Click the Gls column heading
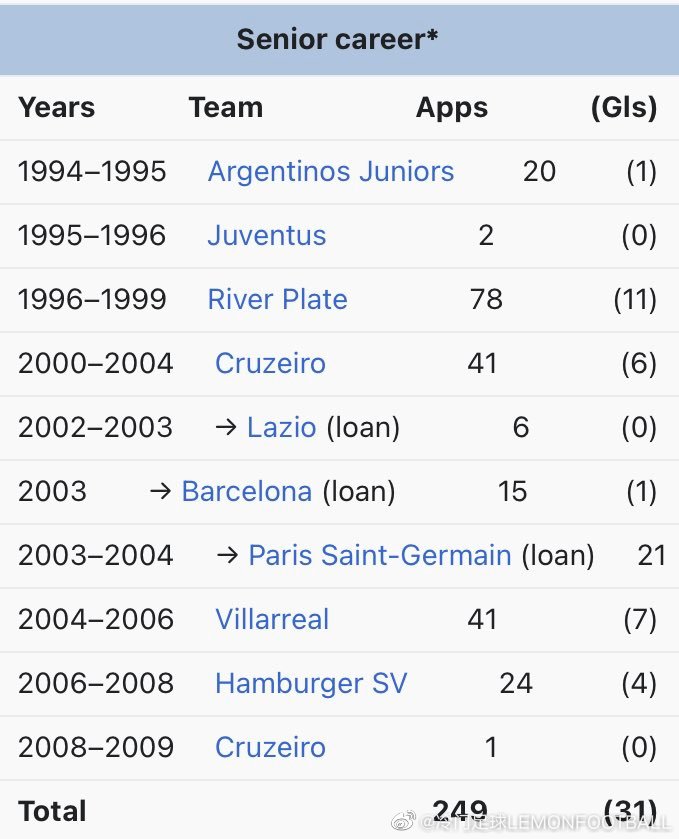This screenshot has height=839, width=679. click(x=624, y=108)
